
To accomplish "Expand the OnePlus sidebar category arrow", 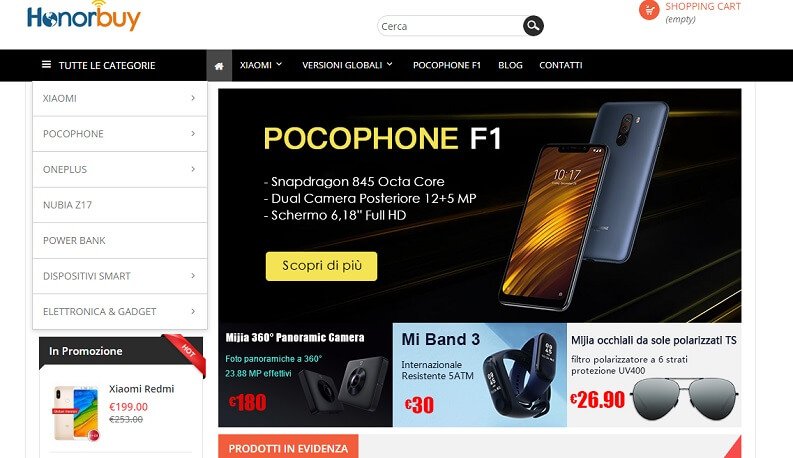I will coord(193,169).
